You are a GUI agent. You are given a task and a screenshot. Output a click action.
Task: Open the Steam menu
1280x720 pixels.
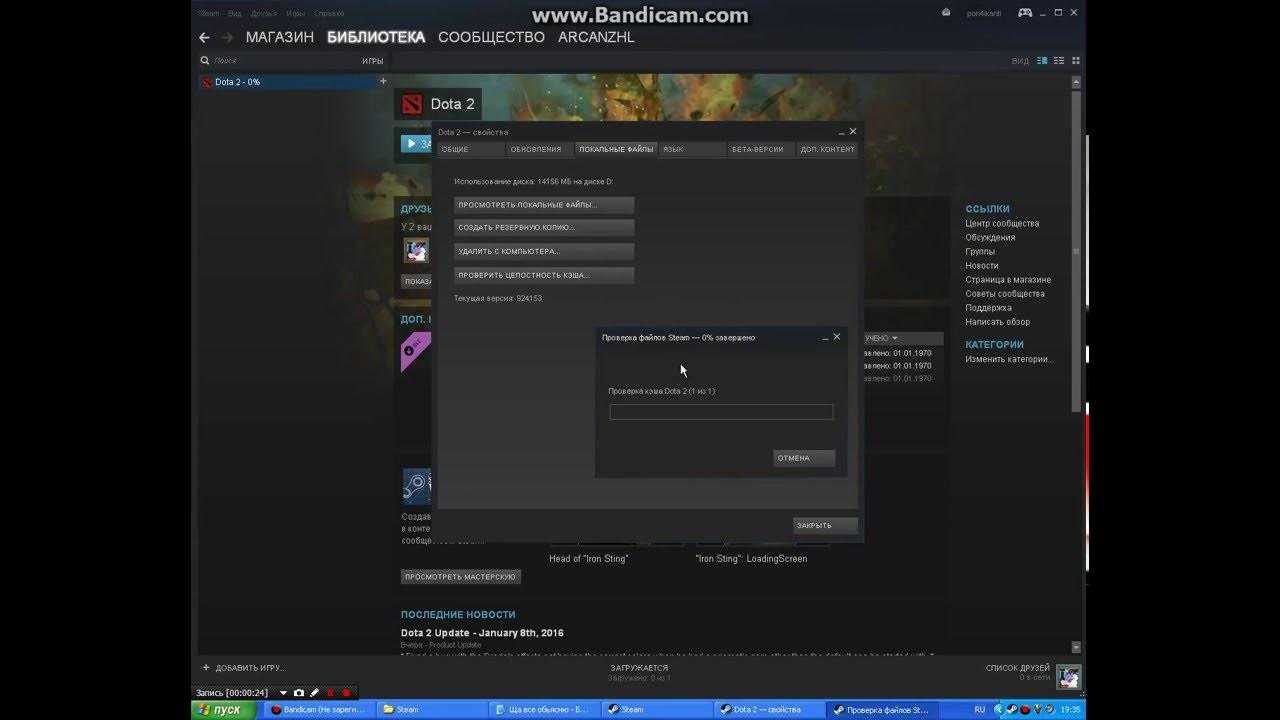click(x=208, y=13)
